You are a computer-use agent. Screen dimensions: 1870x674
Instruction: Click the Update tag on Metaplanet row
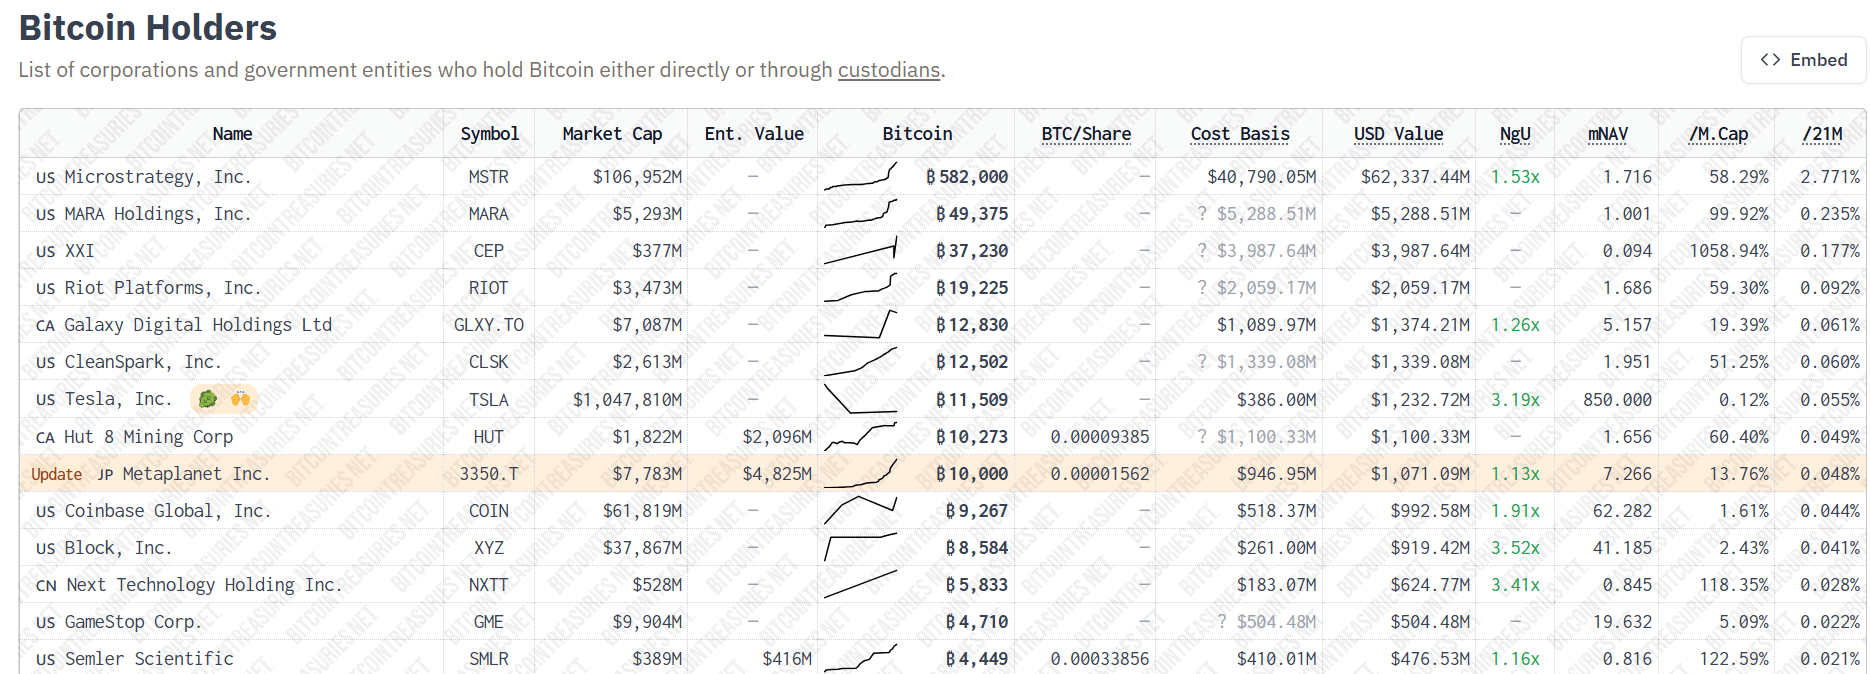coord(57,474)
